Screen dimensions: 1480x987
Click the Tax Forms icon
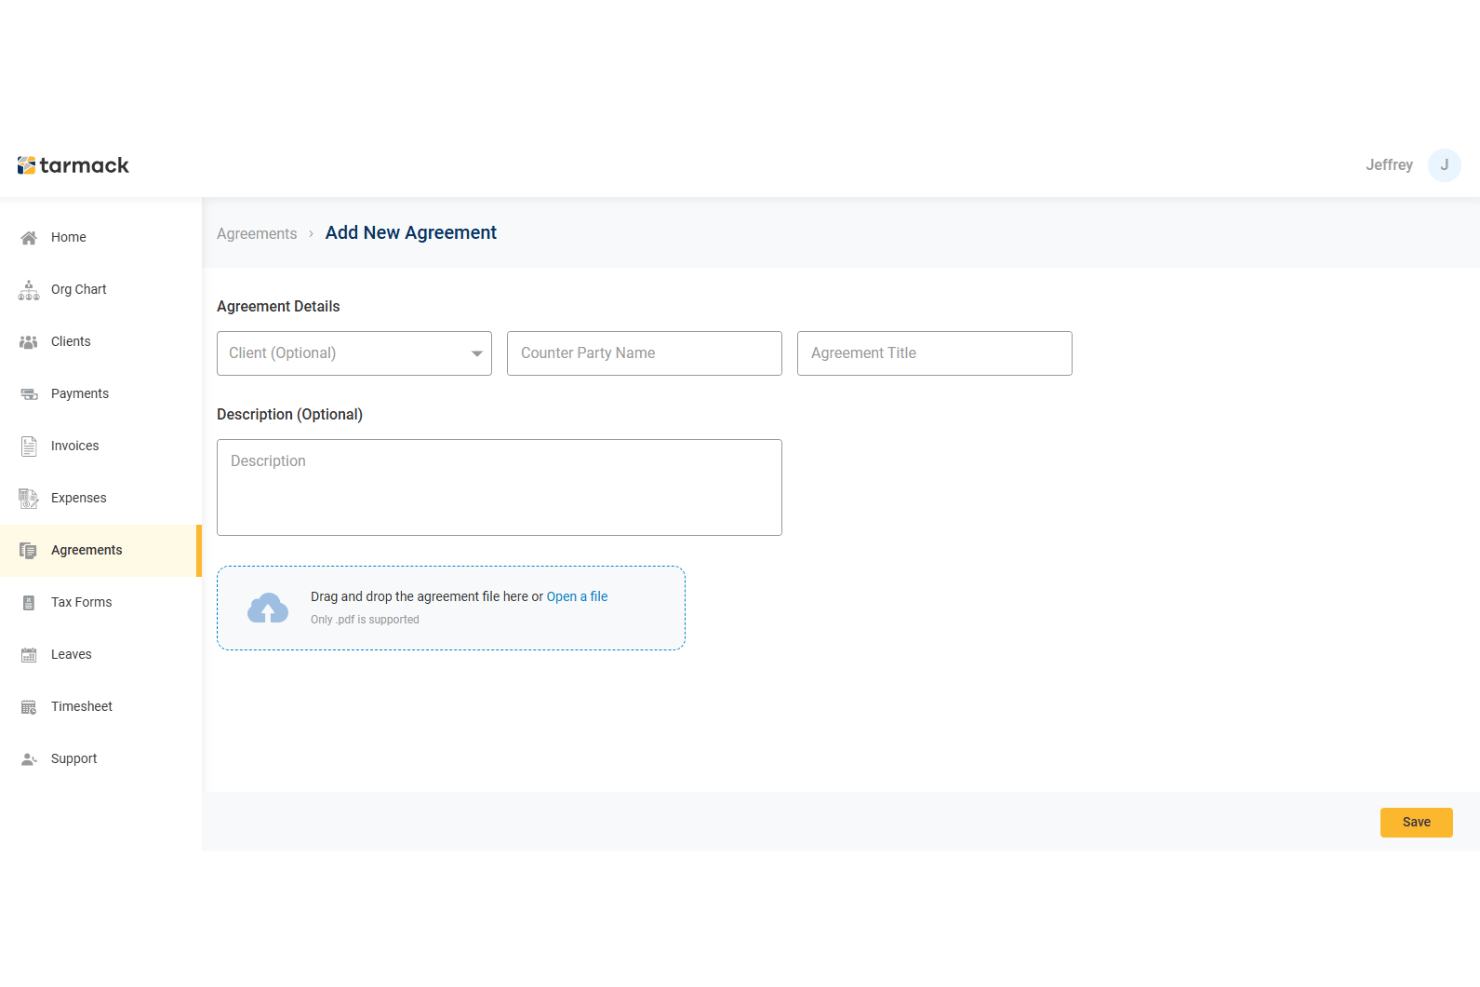click(x=29, y=603)
